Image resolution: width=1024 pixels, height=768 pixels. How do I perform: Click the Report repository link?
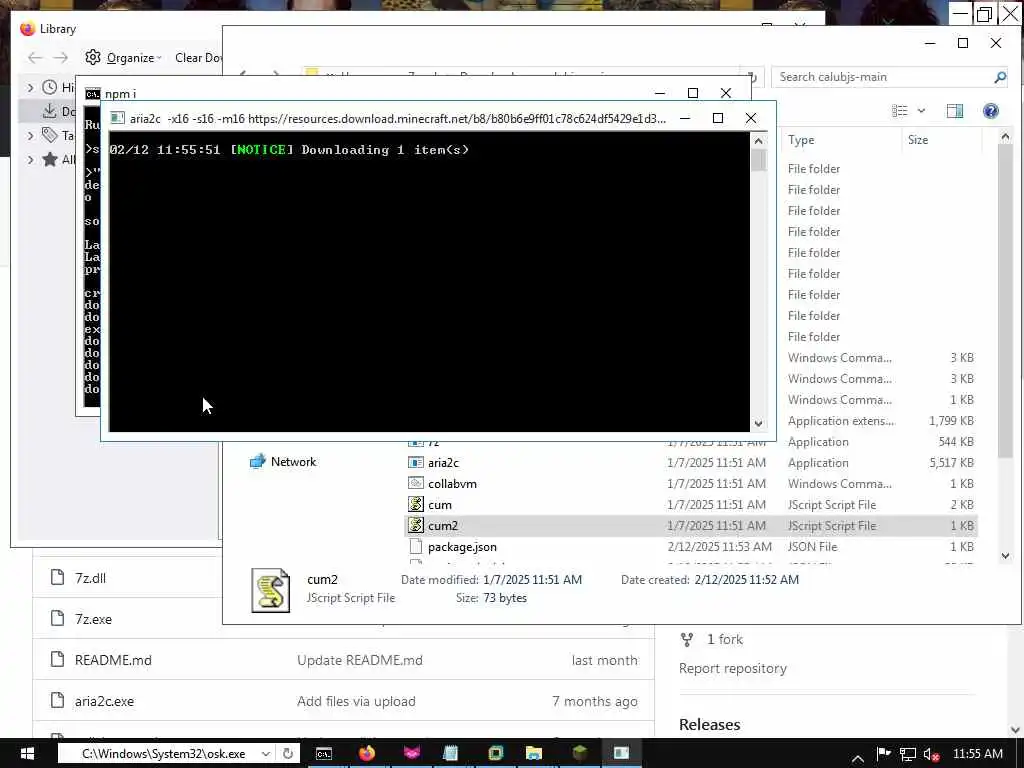click(x=733, y=668)
